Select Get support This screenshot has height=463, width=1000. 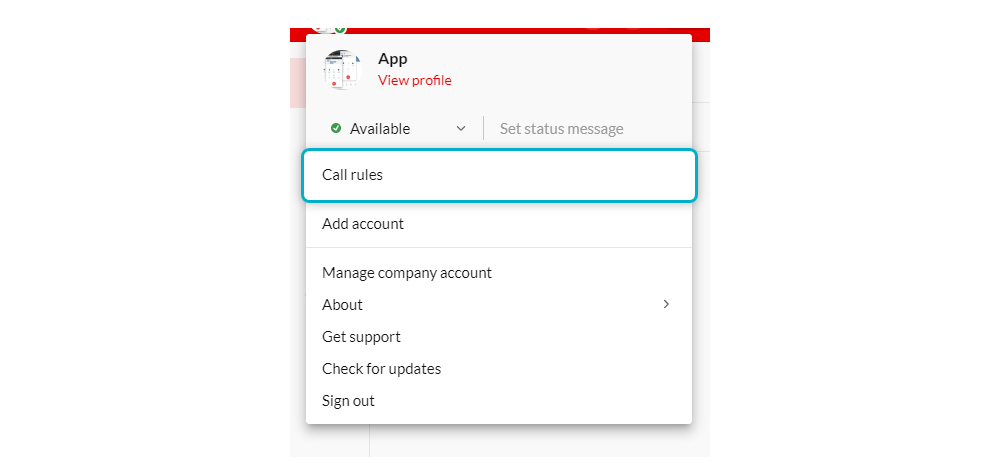coord(361,337)
